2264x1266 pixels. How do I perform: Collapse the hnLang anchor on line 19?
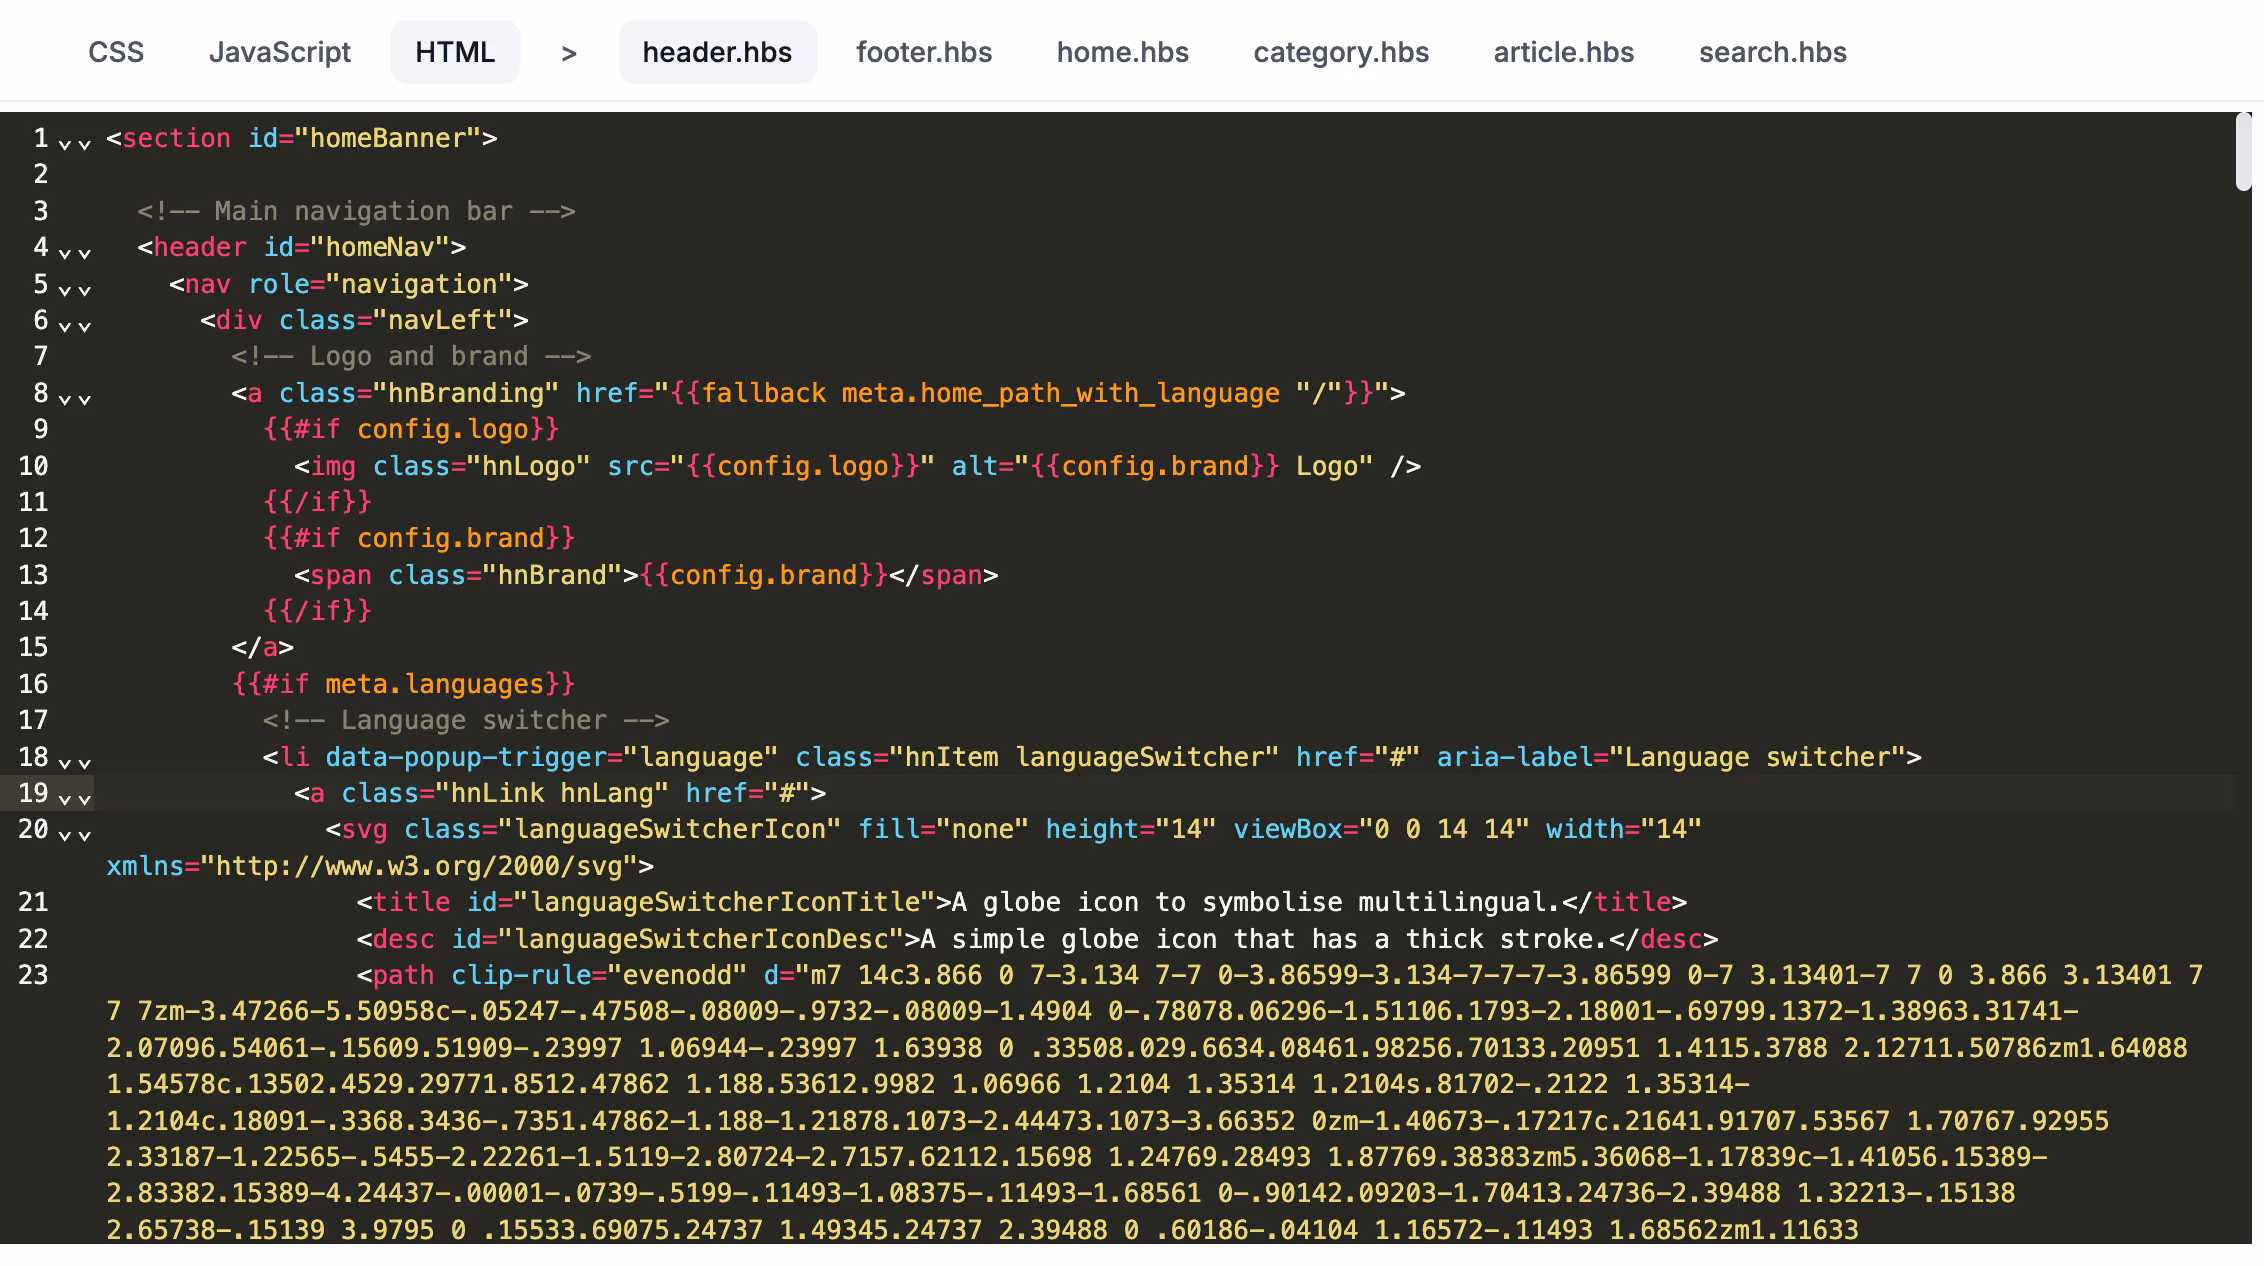pos(75,798)
